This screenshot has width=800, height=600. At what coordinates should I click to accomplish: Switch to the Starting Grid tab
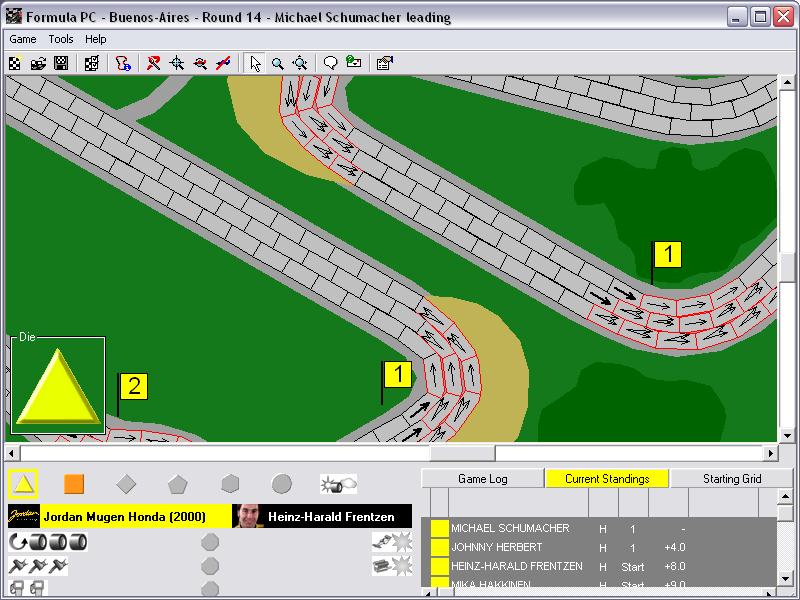pos(732,479)
